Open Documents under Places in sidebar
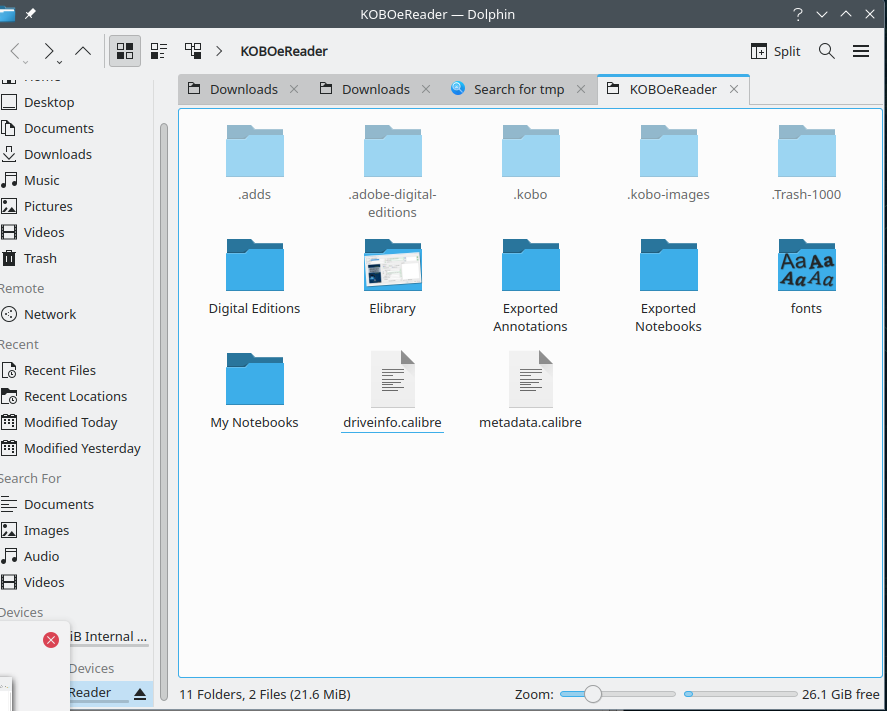The width and height of the screenshot is (887, 711). point(76,128)
